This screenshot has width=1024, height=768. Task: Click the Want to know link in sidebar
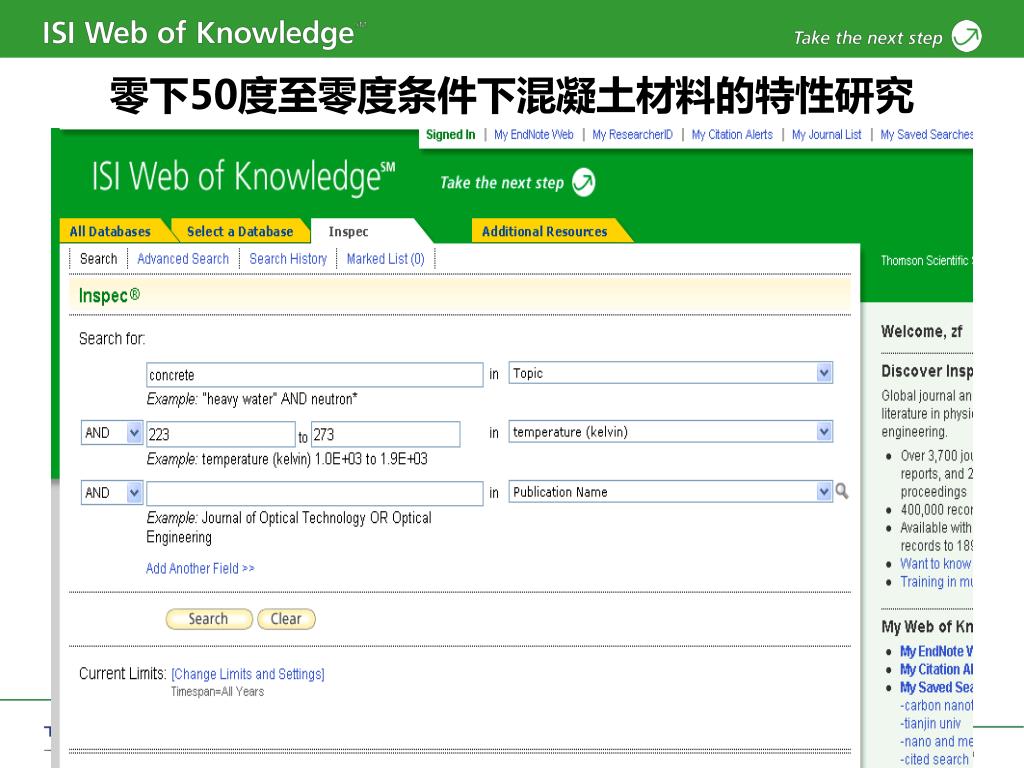(x=936, y=564)
